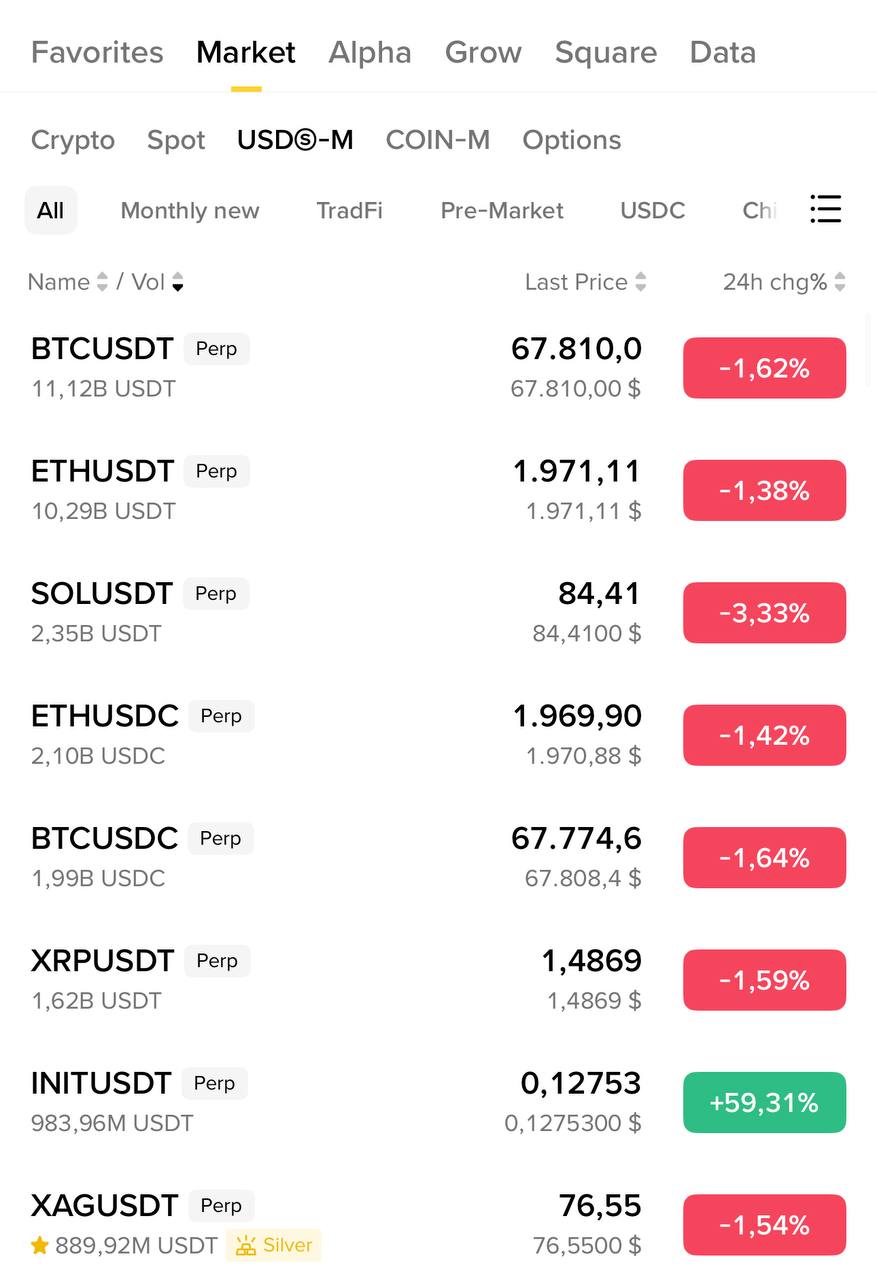Select the Pre-Market filter
Image resolution: width=877 pixels, height=1280 pixels.
502,211
